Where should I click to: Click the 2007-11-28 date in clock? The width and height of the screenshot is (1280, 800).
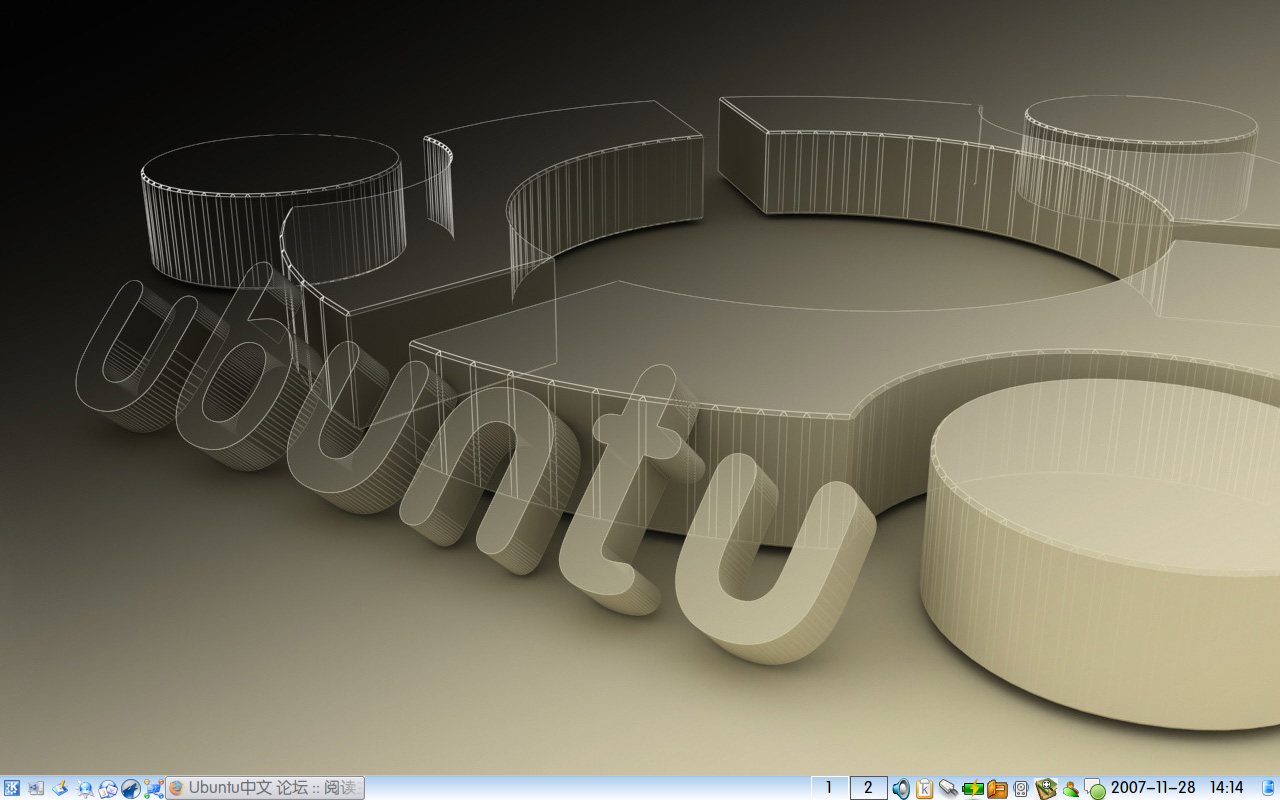1153,788
